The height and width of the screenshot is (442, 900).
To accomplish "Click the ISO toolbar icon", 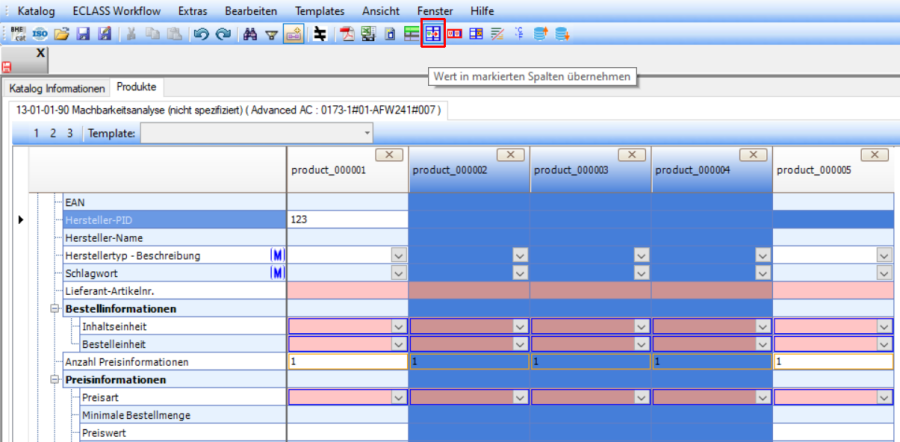I will 40,34.
